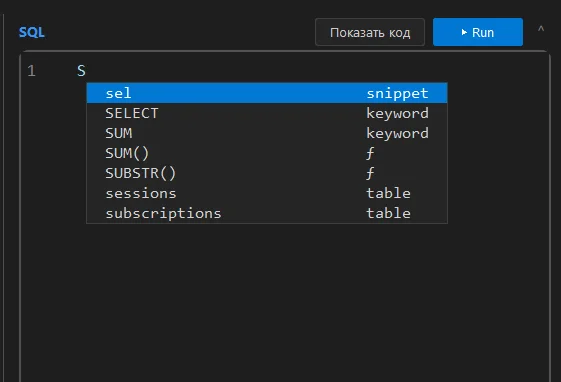
Task: Collapse the SQL cell with the caret
Action: 541,29
